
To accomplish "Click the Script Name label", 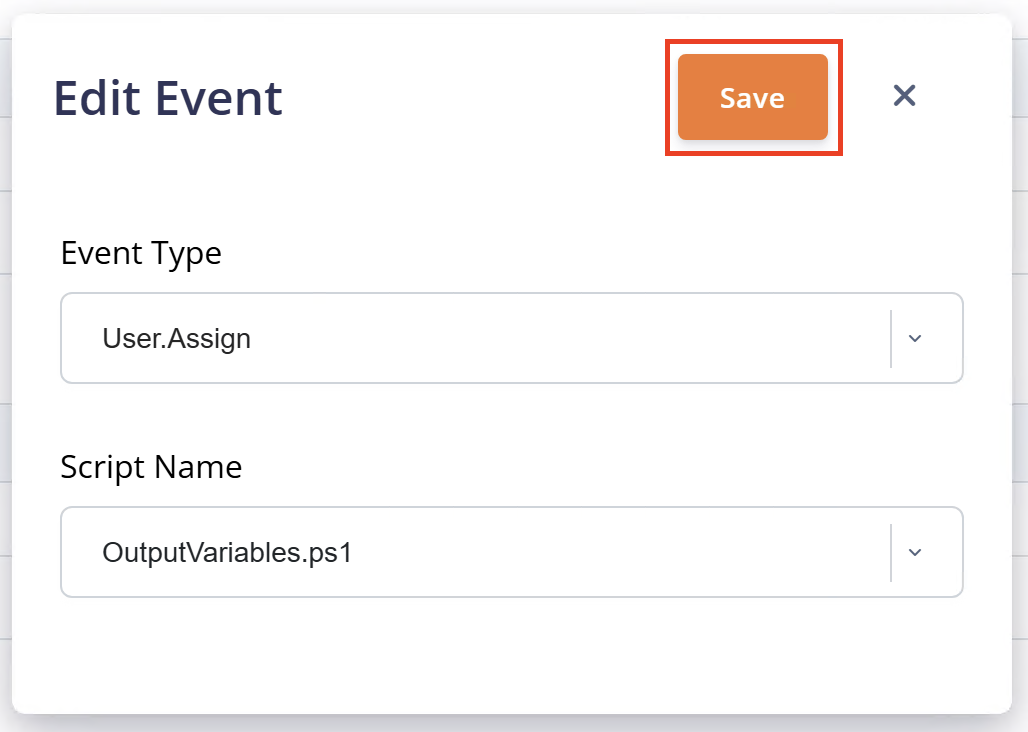I will point(151,467).
